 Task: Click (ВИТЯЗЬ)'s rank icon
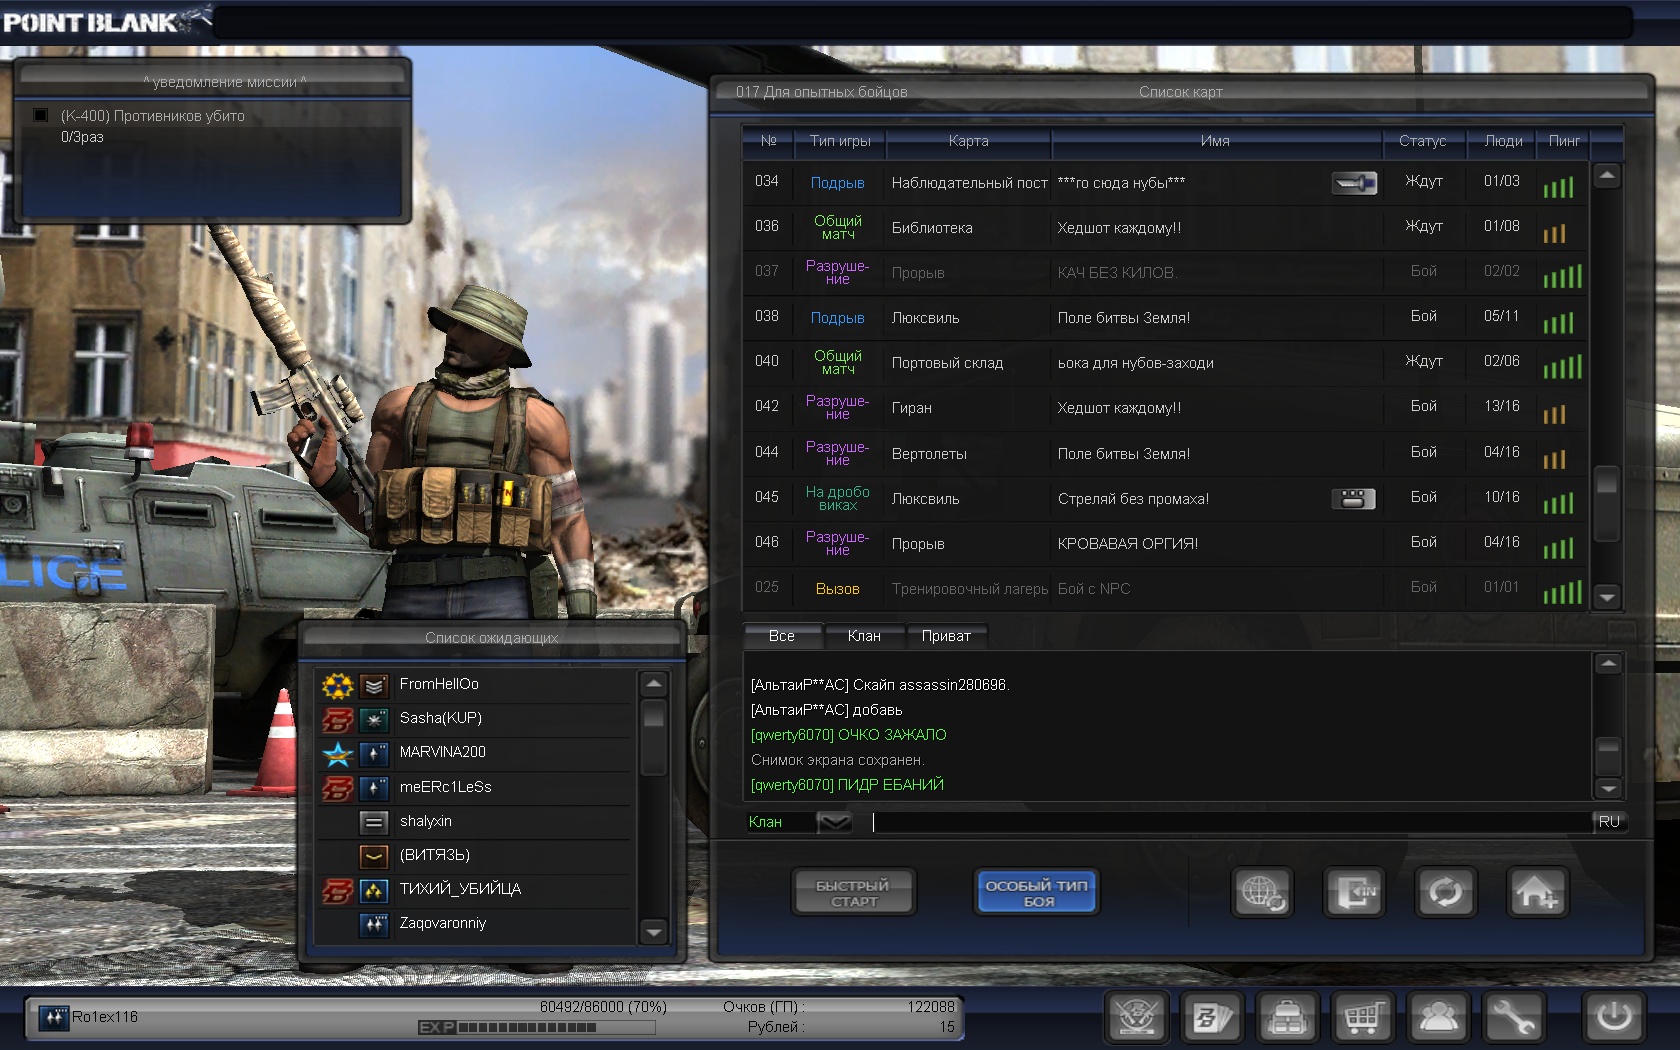coord(374,856)
